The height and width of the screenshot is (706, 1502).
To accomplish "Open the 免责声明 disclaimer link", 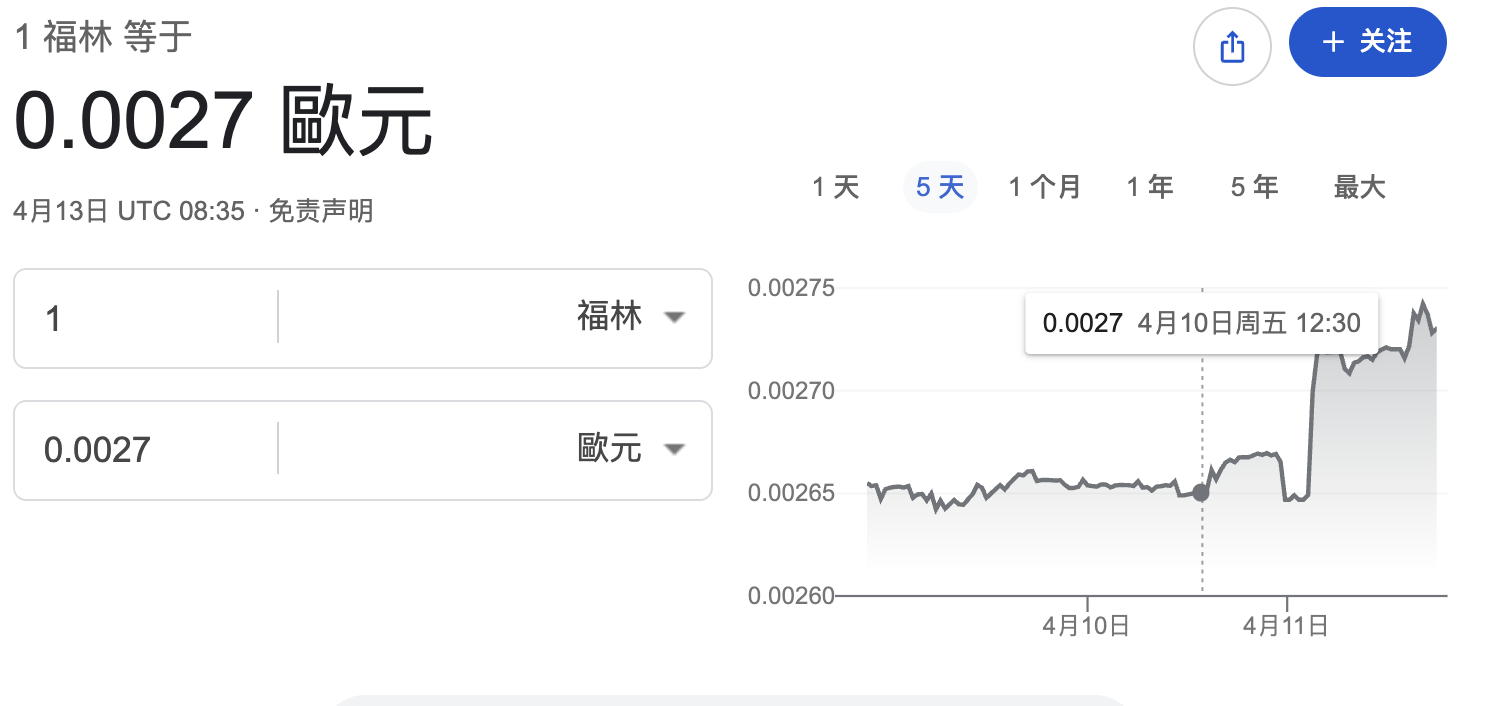I will [321, 212].
